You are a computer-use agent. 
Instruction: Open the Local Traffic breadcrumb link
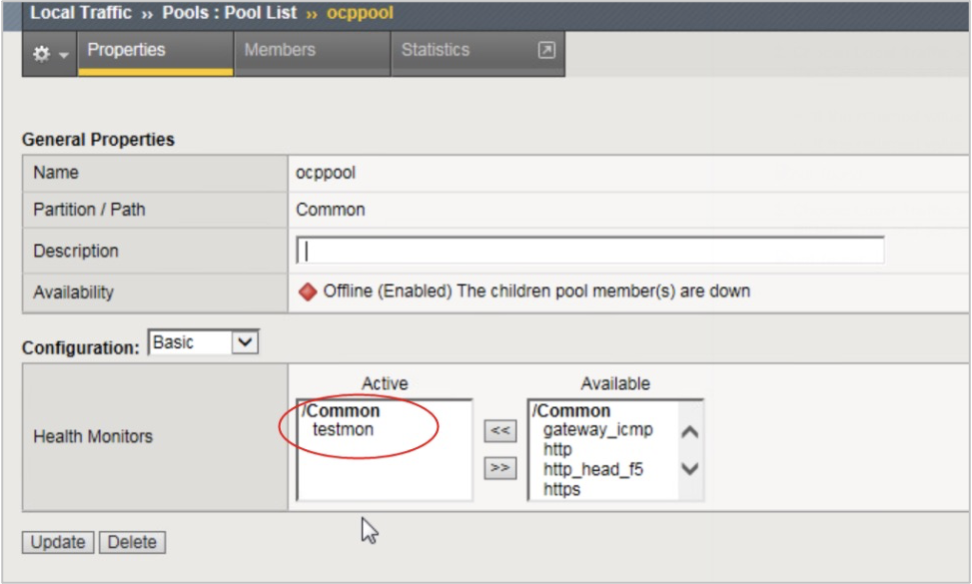click(x=80, y=12)
